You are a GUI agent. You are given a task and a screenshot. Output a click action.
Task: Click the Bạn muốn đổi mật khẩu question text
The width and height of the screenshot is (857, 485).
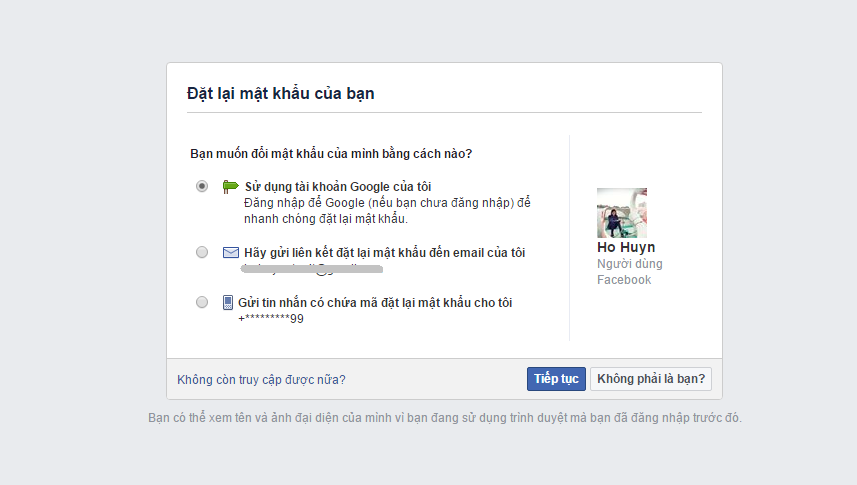click(x=331, y=154)
